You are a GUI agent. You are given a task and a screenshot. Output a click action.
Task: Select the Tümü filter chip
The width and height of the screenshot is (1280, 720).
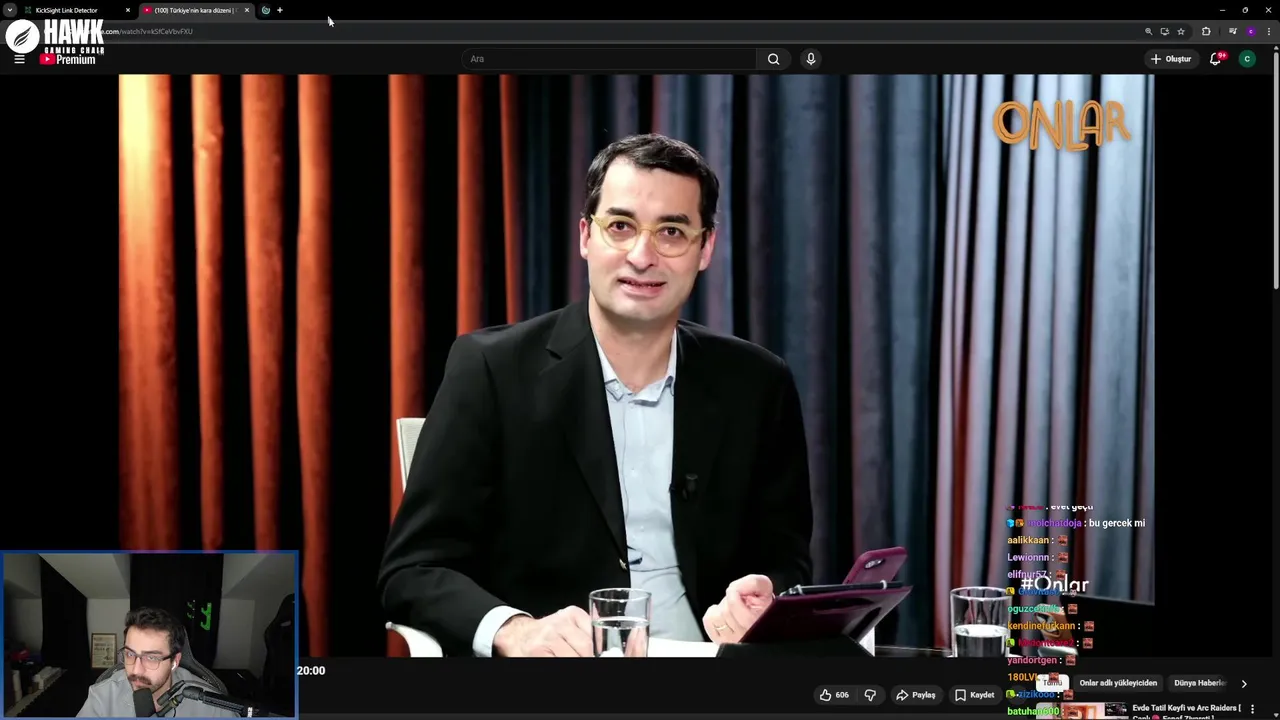1052,683
